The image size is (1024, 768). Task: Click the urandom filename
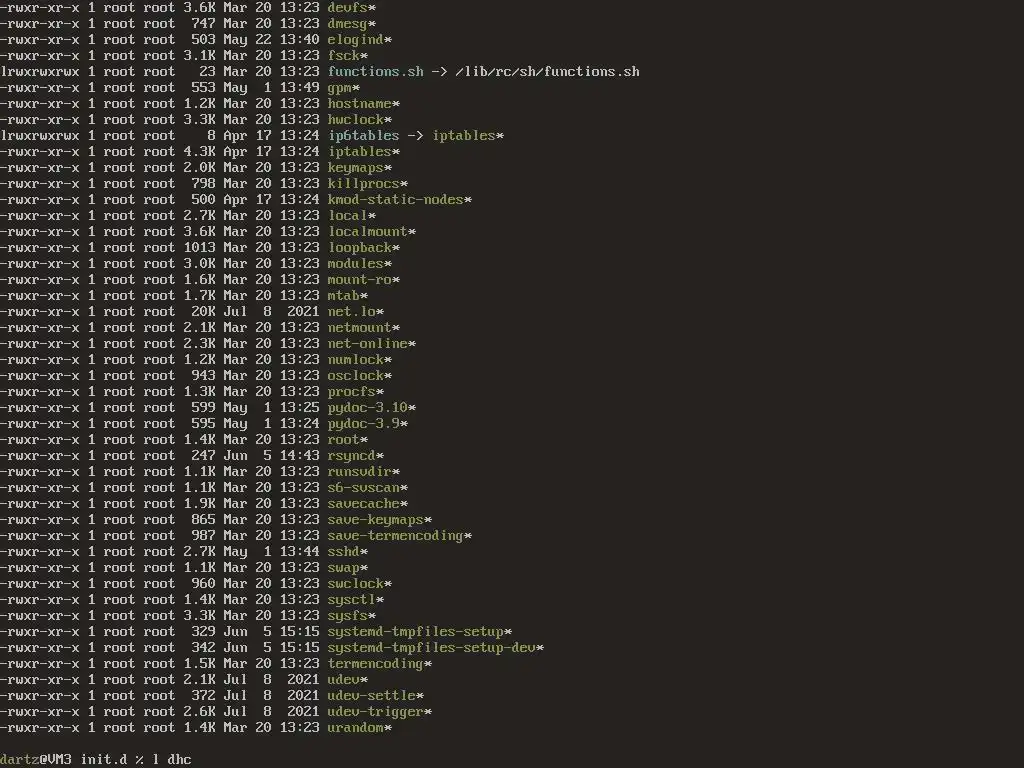click(355, 728)
